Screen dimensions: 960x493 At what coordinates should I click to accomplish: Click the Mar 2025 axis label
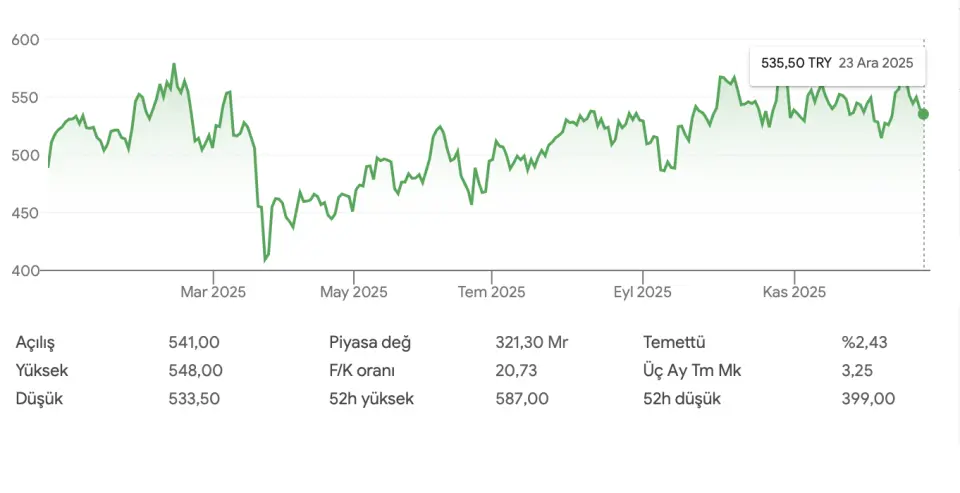coord(213,292)
